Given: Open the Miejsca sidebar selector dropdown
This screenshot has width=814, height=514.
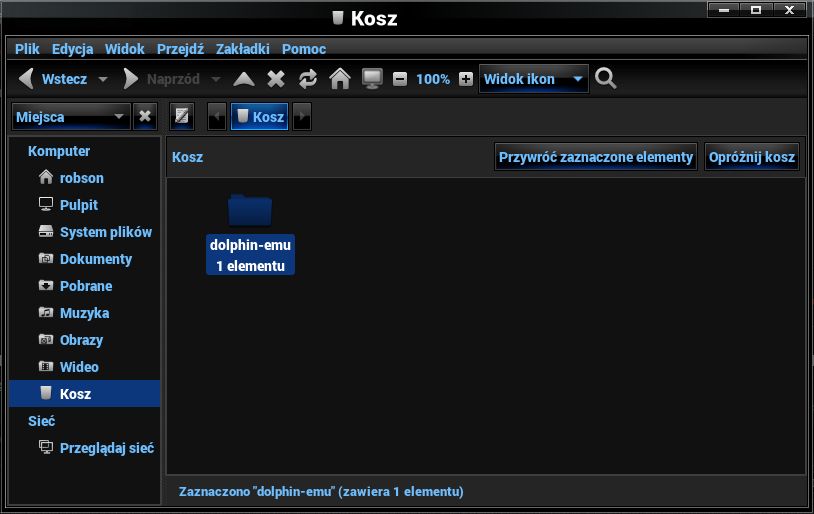Looking at the screenshot, I should click(x=71, y=117).
